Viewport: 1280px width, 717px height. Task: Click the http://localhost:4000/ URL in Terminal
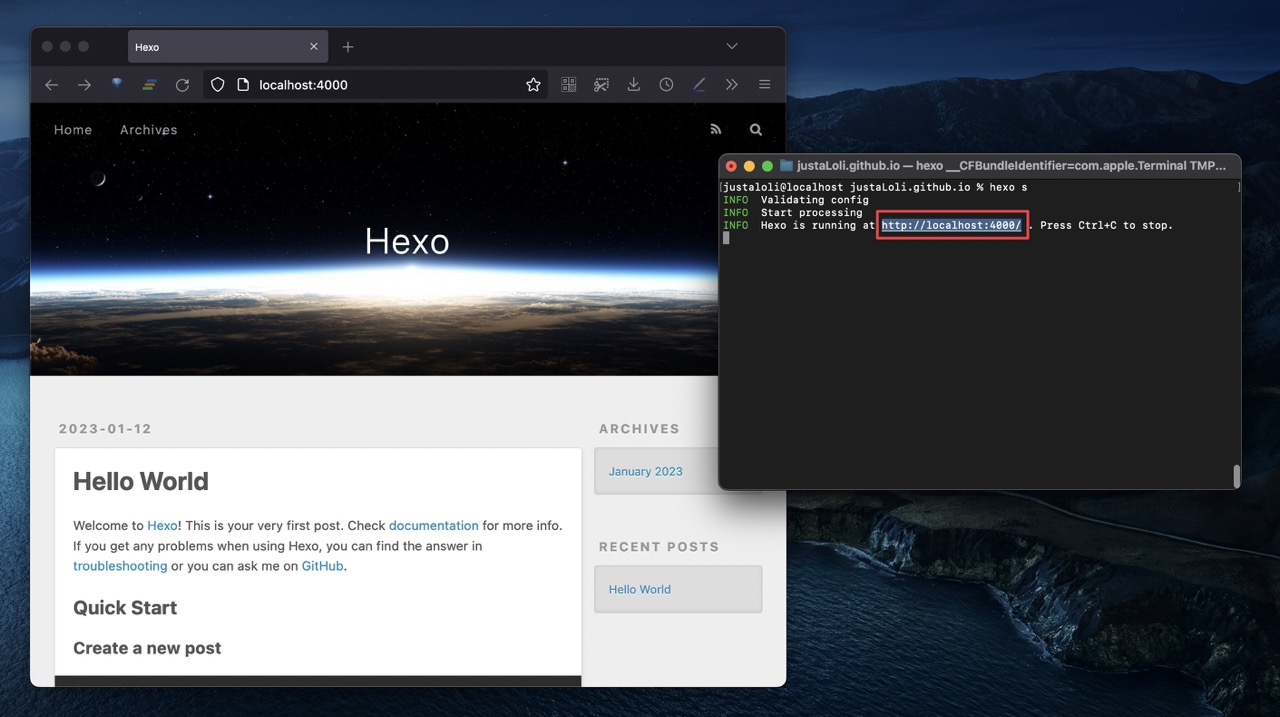tap(951, 226)
